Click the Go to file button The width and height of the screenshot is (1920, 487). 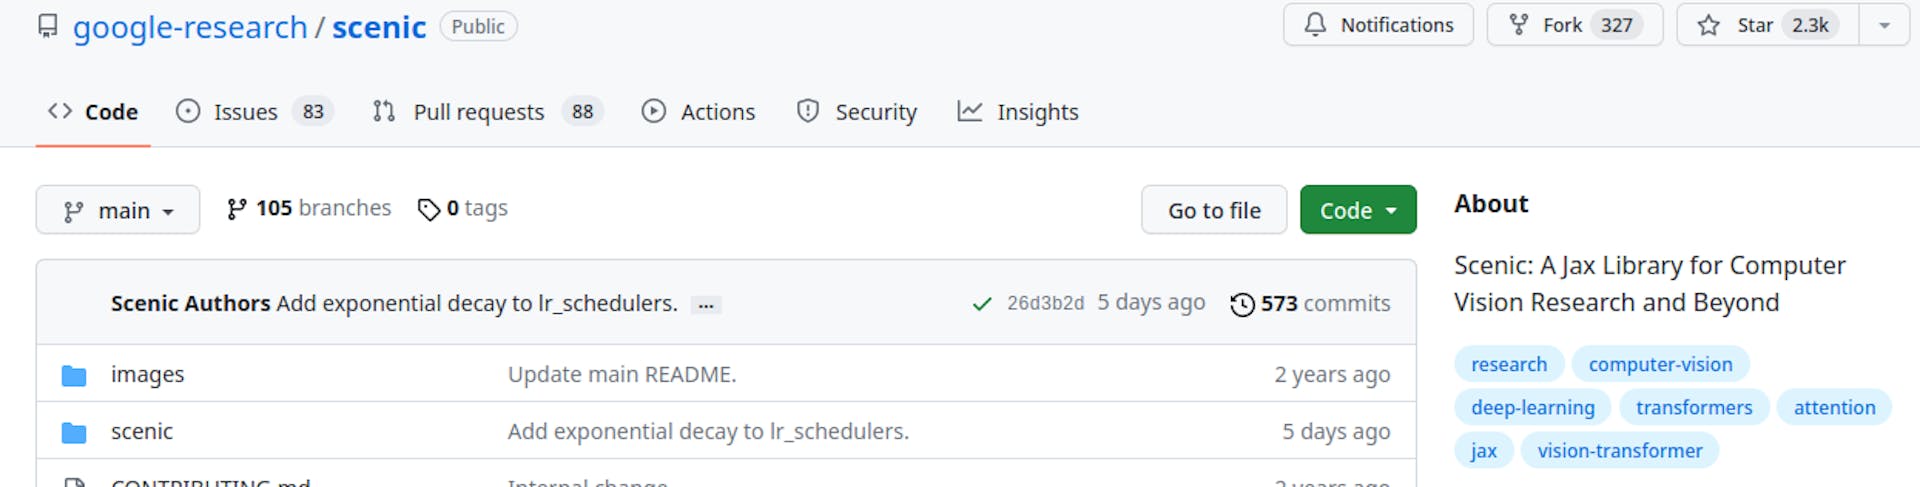(1214, 210)
